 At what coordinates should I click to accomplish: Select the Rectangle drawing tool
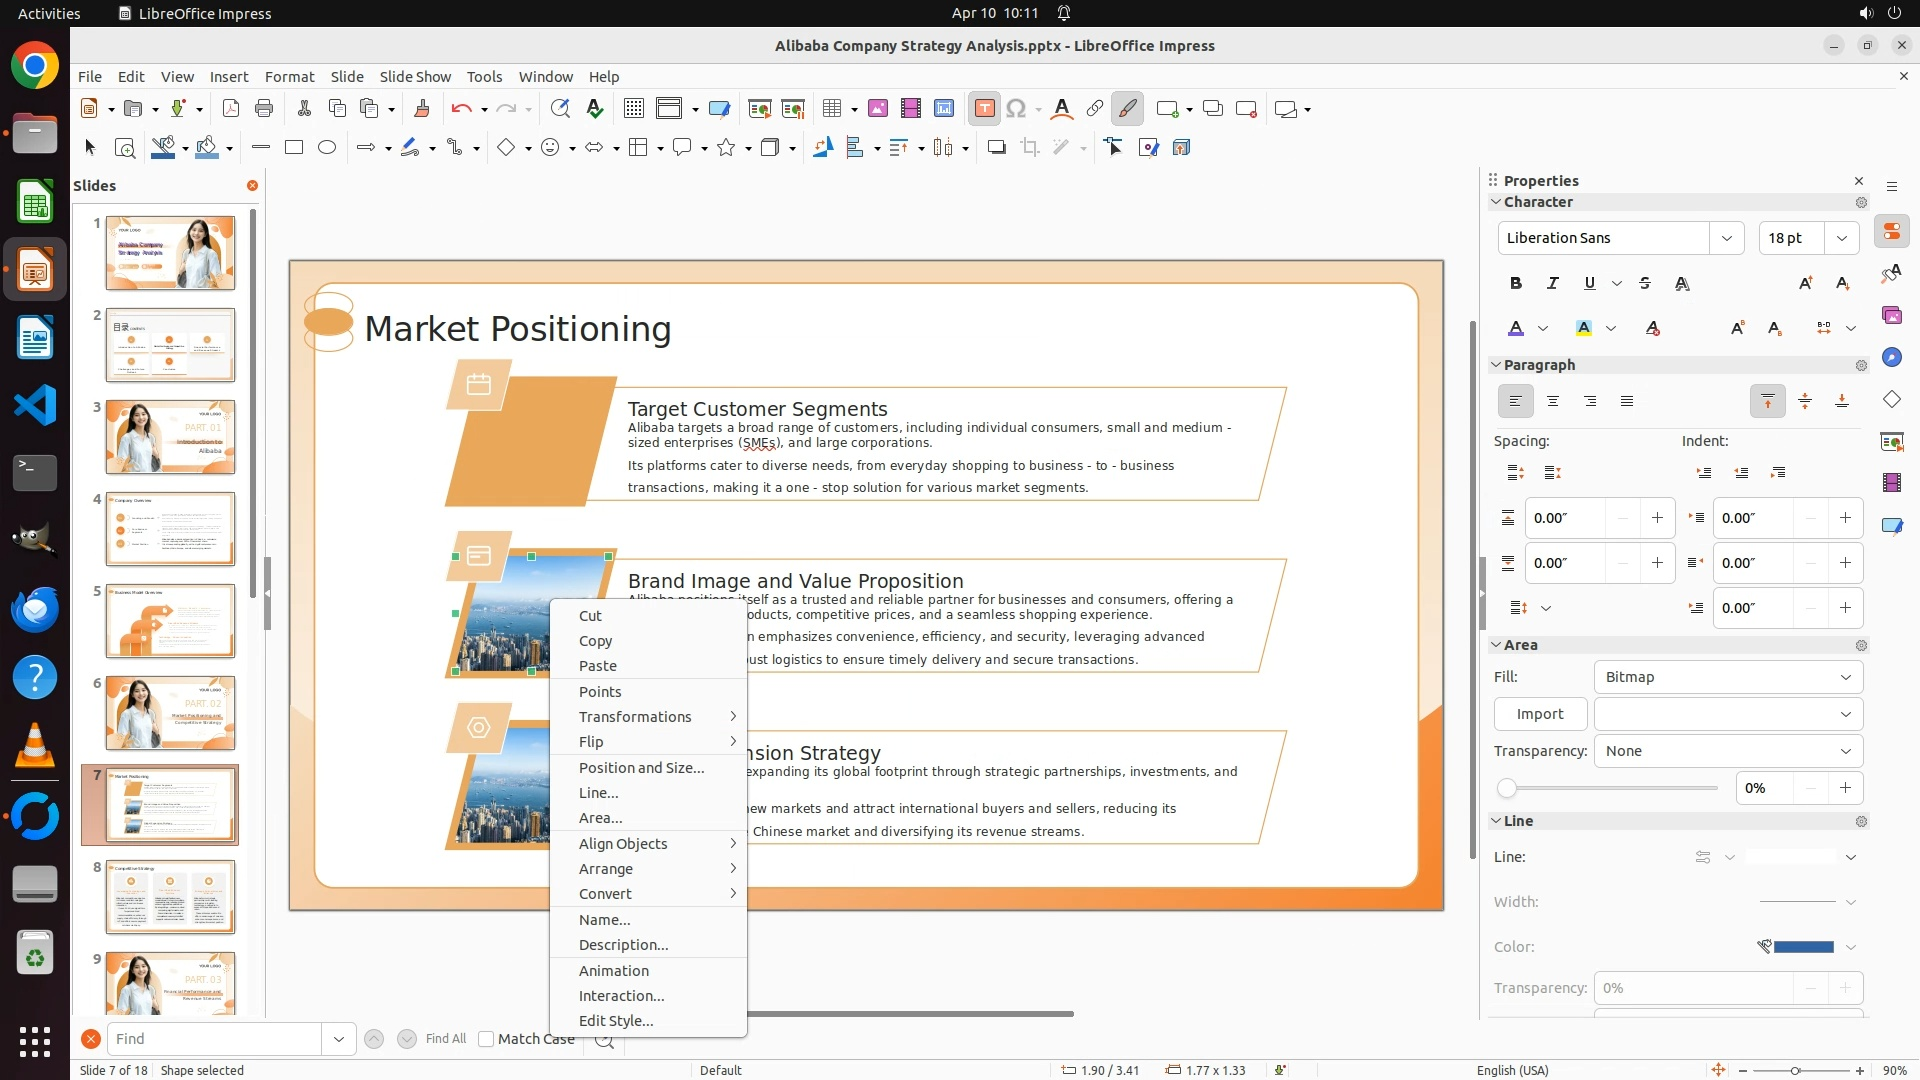click(x=294, y=148)
